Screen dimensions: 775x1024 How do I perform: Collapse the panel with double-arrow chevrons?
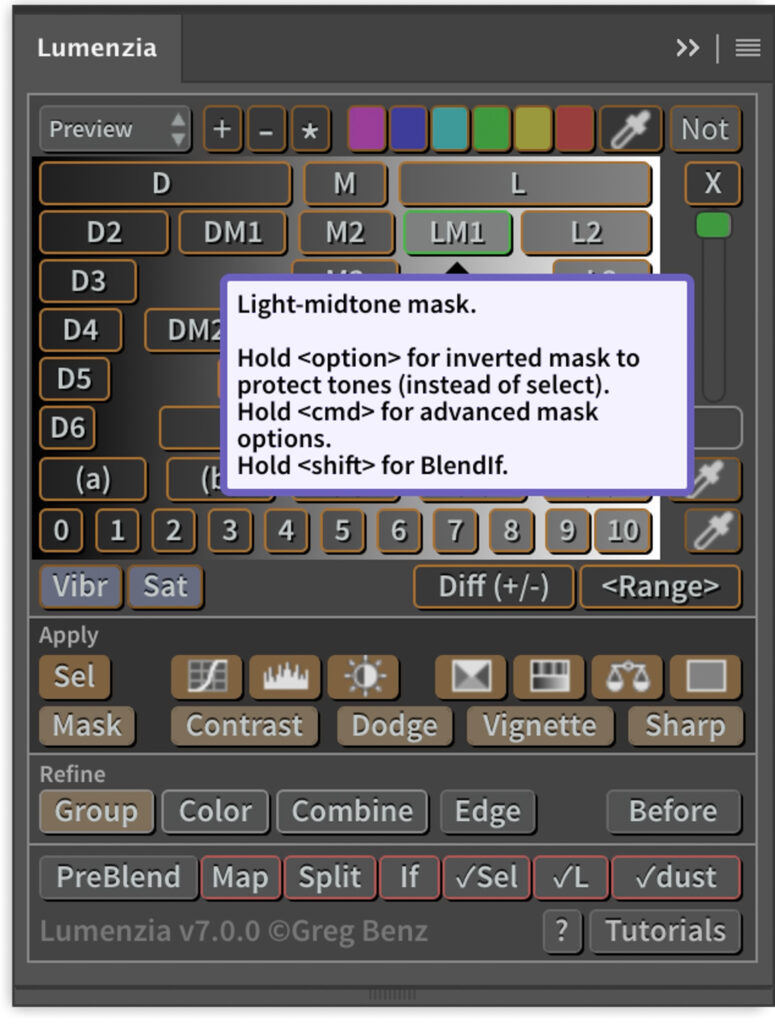687,48
